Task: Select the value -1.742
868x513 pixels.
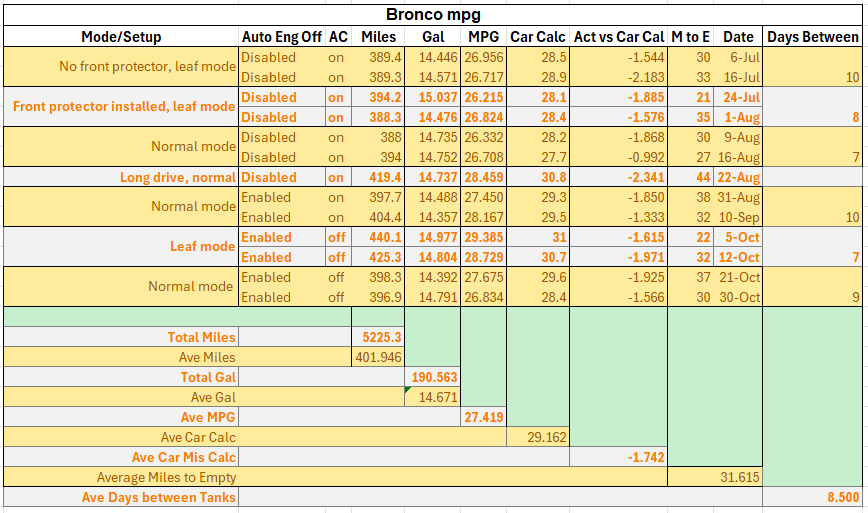Action: pyautogui.click(x=618, y=457)
